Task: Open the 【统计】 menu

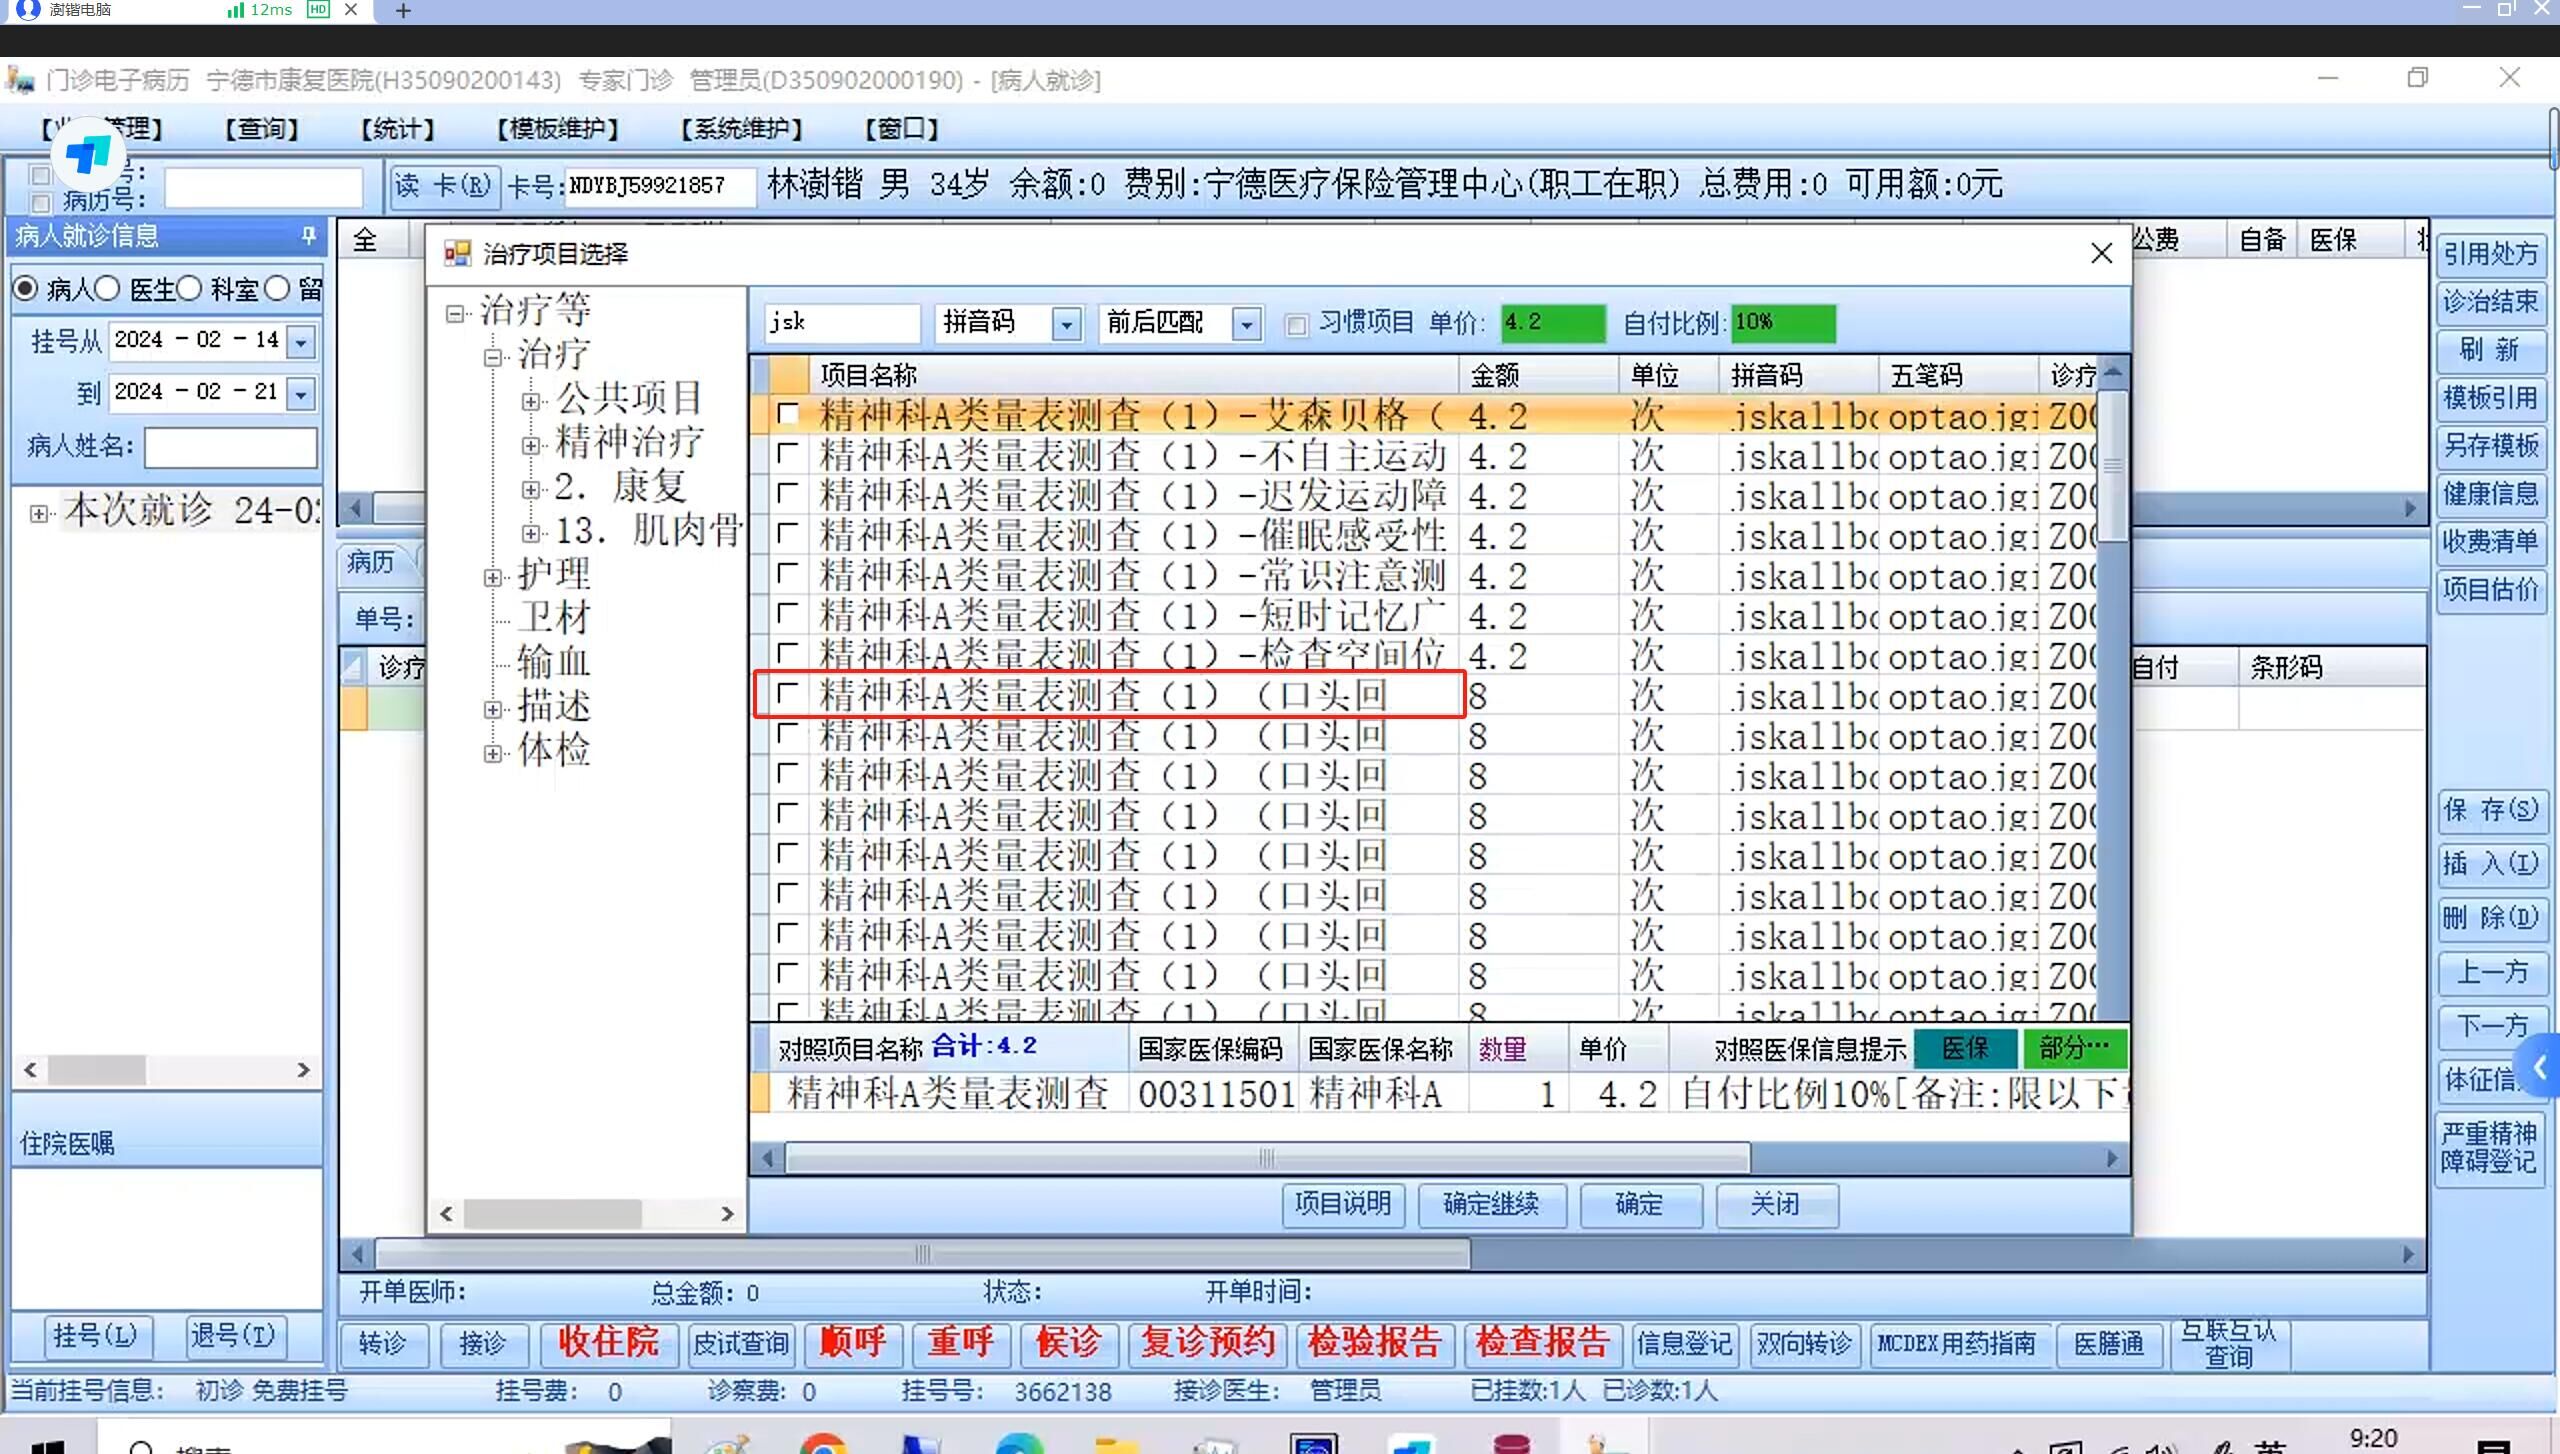Action: click(397, 129)
